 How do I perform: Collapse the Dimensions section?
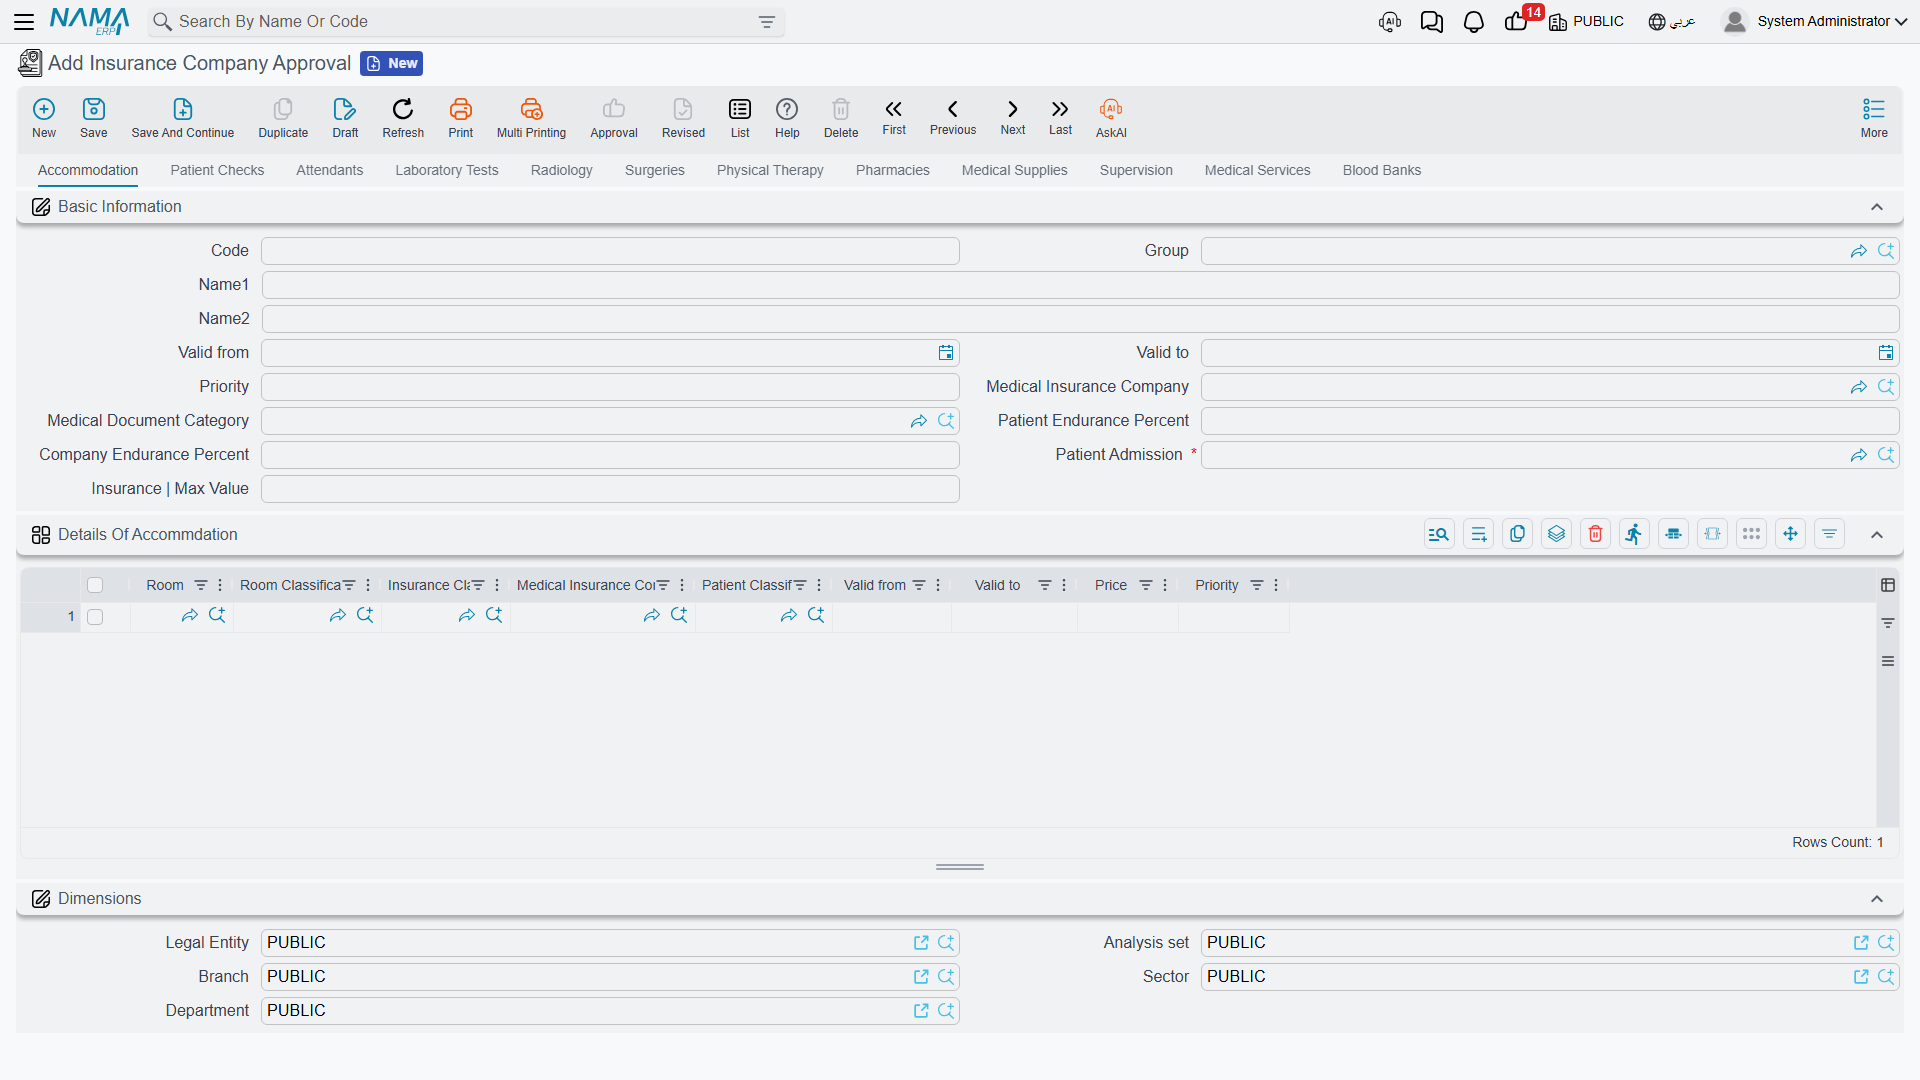tap(1877, 899)
